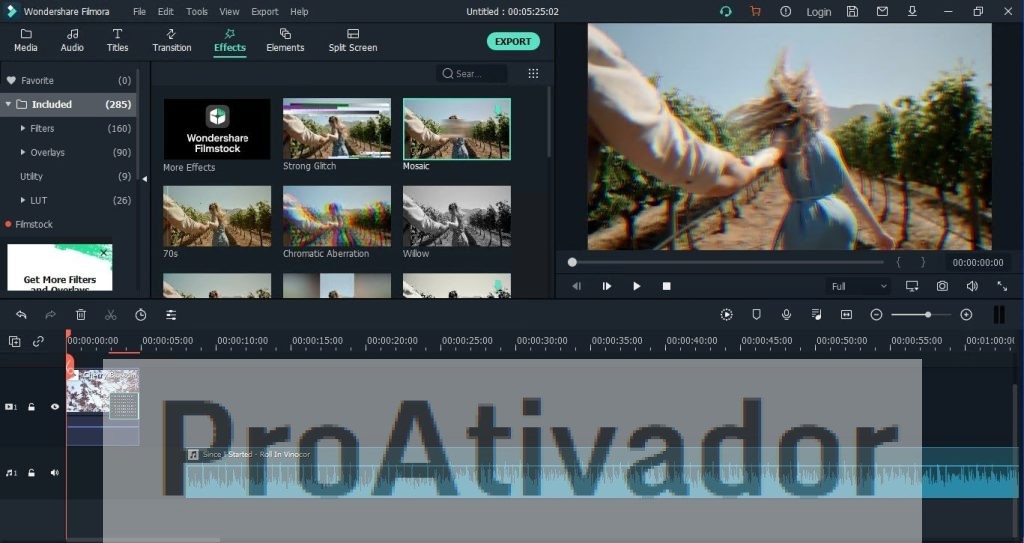Collapse the side panel arrow
1024x543 pixels.
[x=144, y=178]
